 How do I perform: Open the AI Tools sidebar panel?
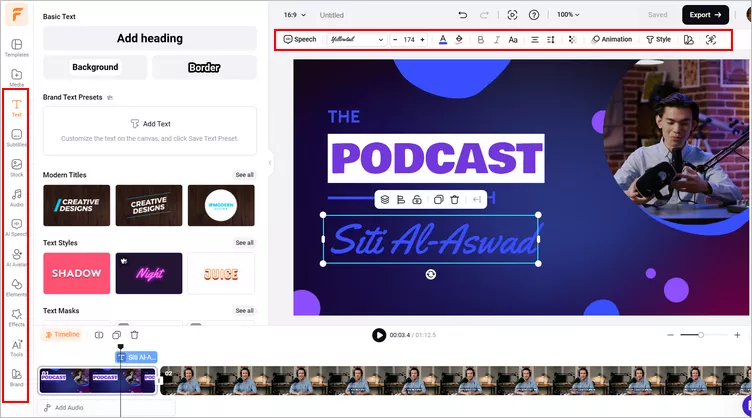(16, 348)
